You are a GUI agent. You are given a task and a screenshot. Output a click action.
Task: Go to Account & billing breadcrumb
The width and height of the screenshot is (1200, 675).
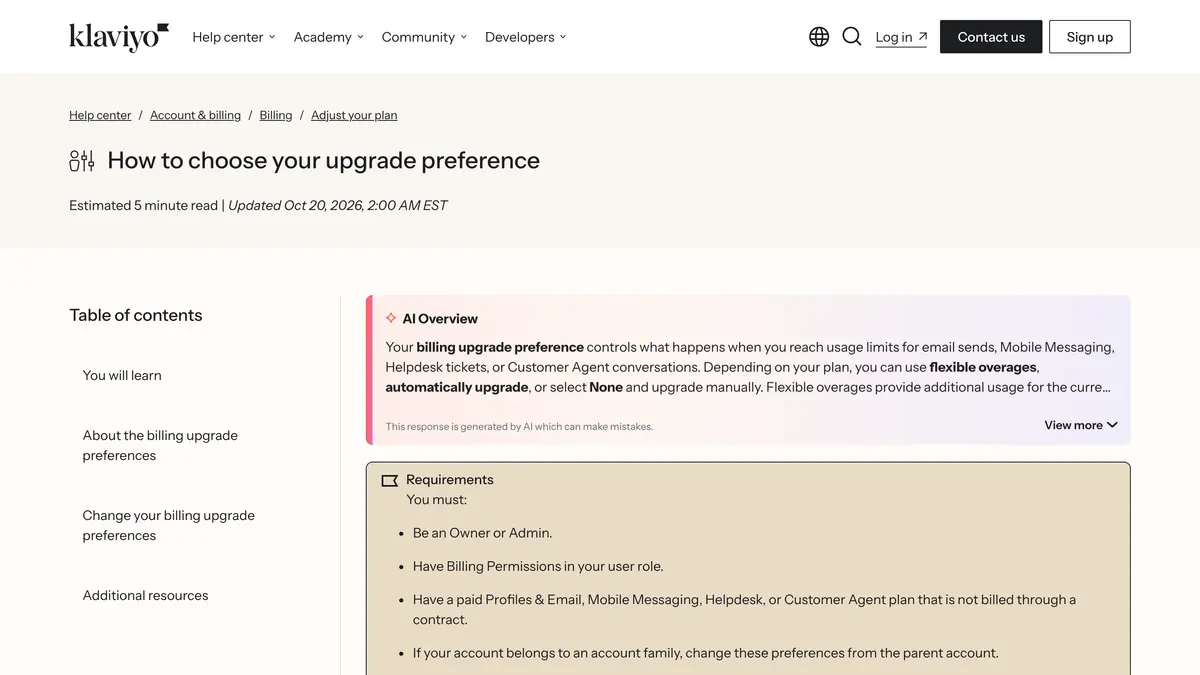(x=195, y=115)
